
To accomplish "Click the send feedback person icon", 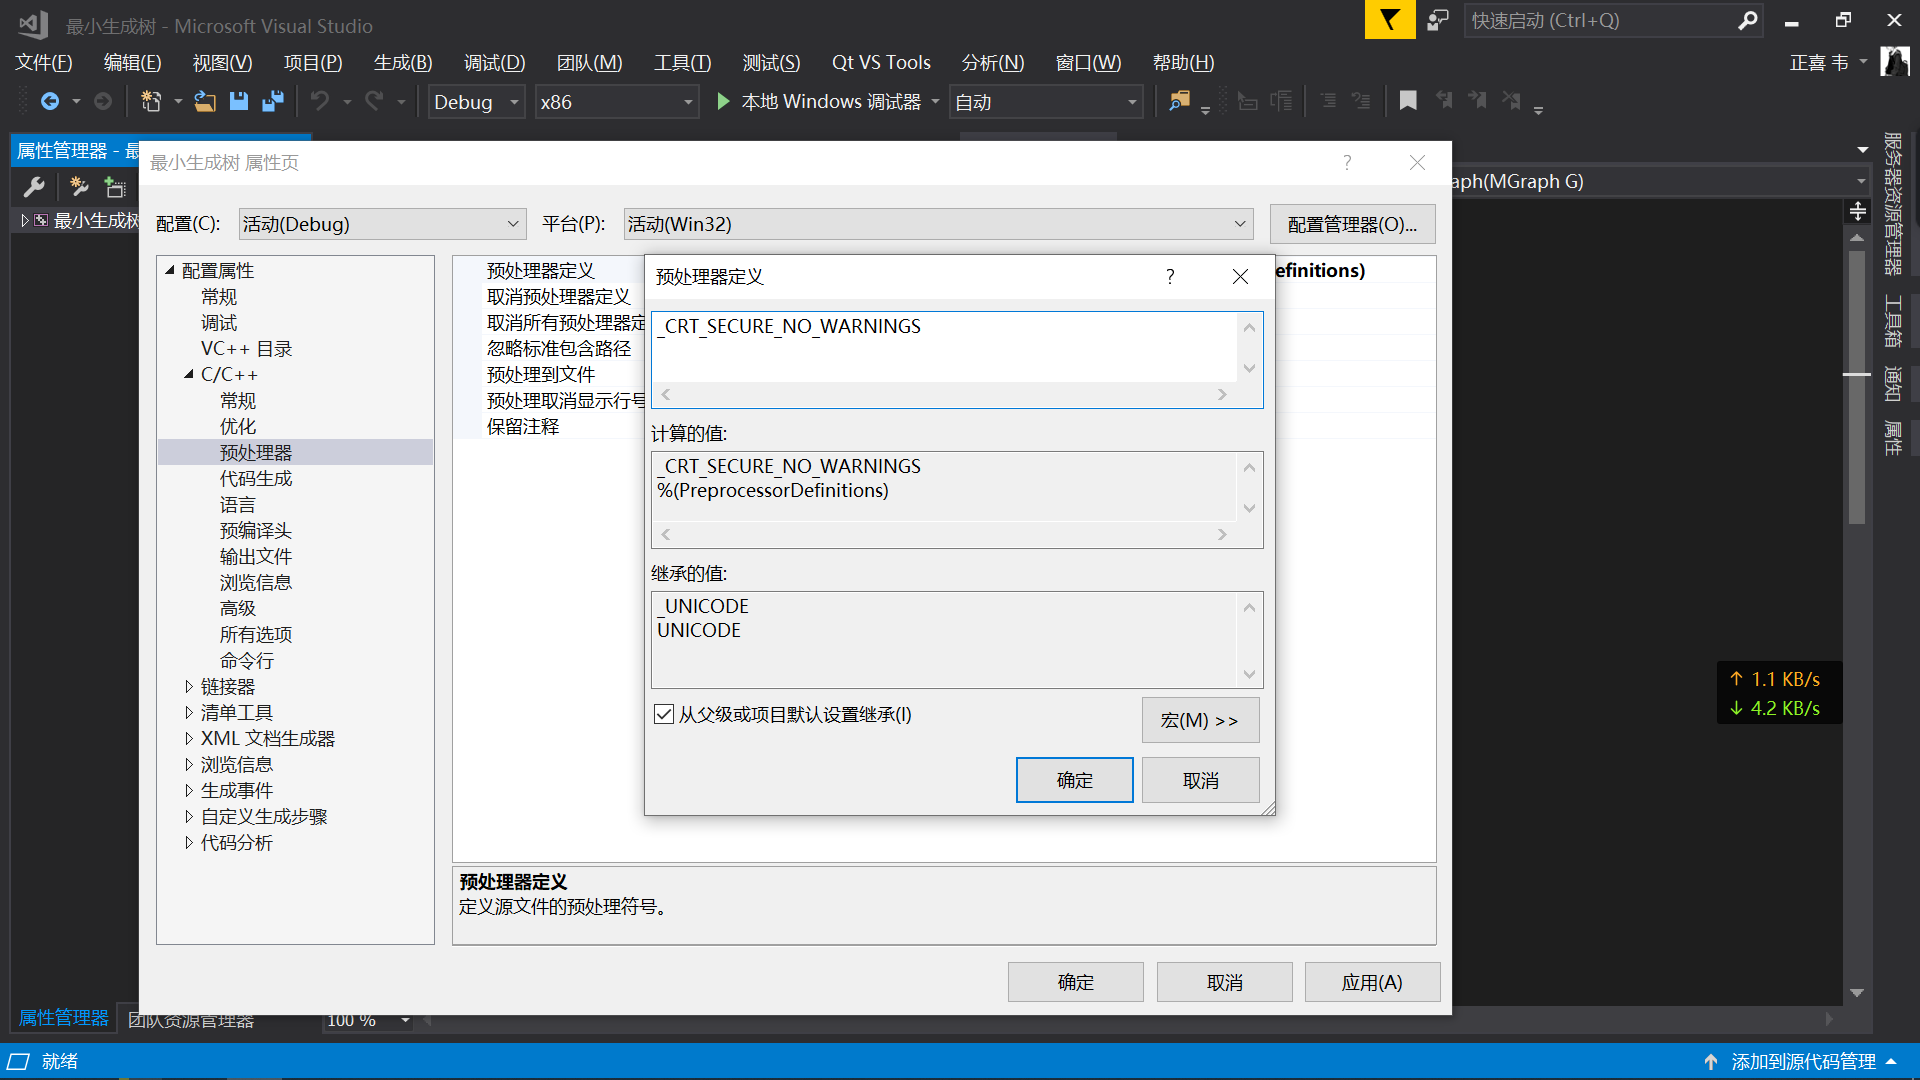I will 1438,20.
